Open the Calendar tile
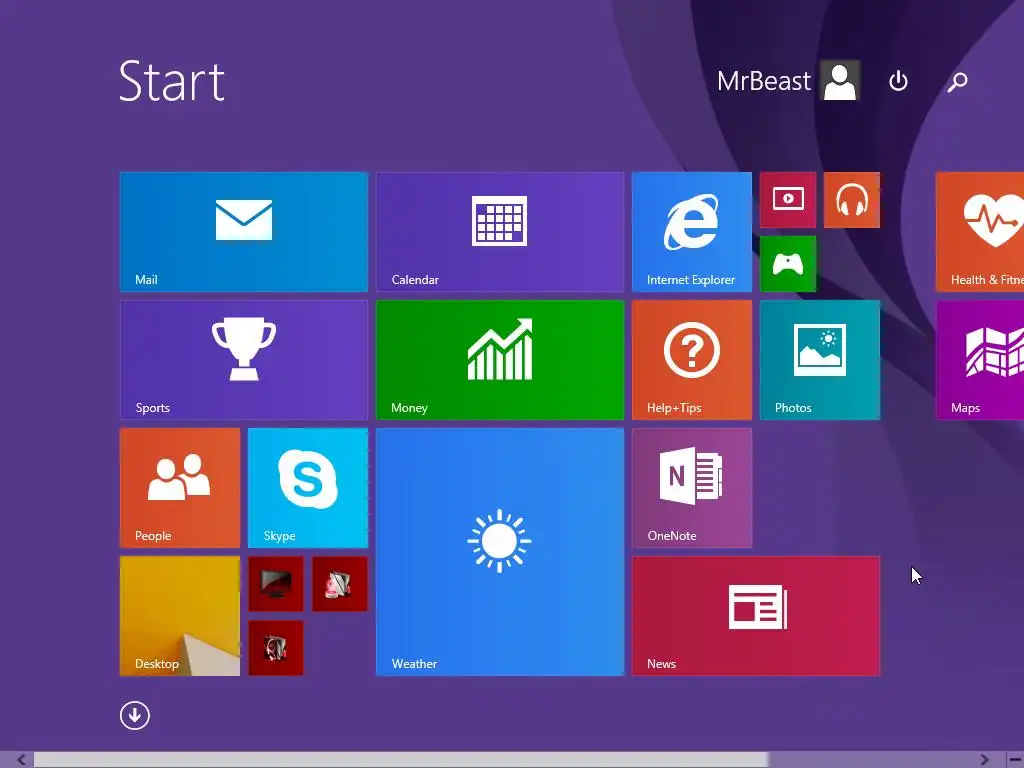This screenshot has width=1024, height=768. [500, 232]
